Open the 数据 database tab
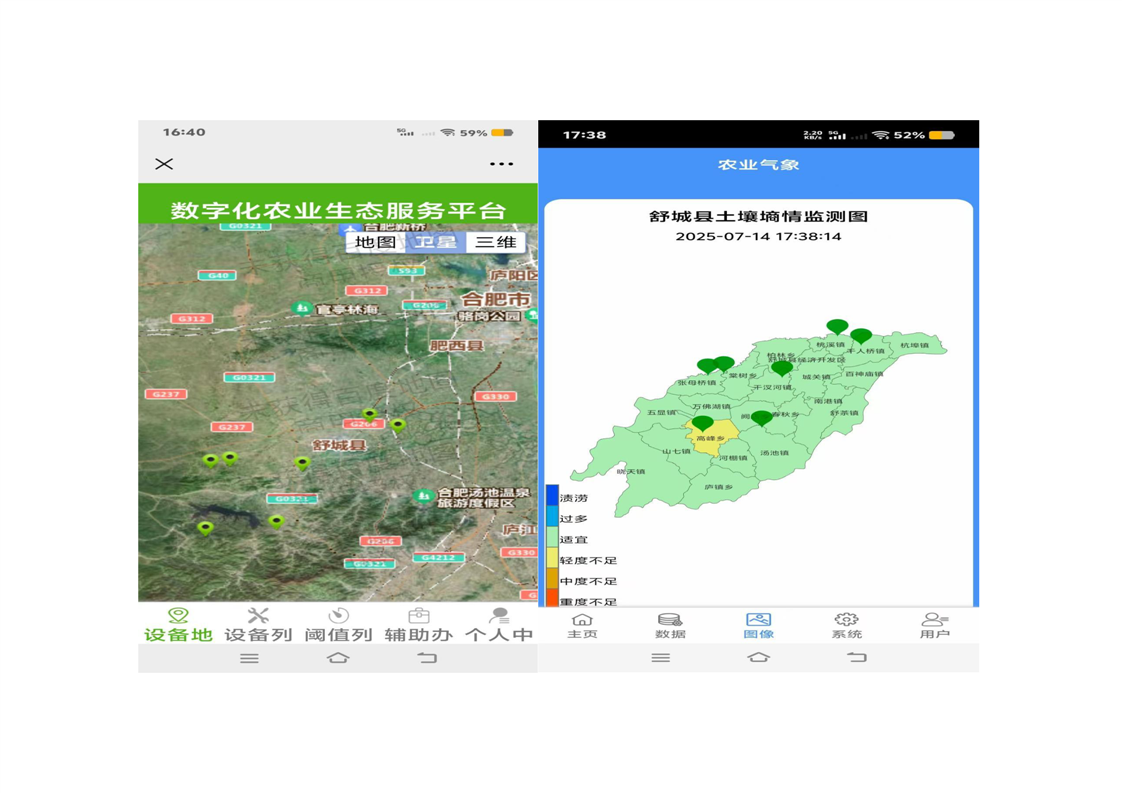Viewport: 1122px width, 793px height. (670, 626)
